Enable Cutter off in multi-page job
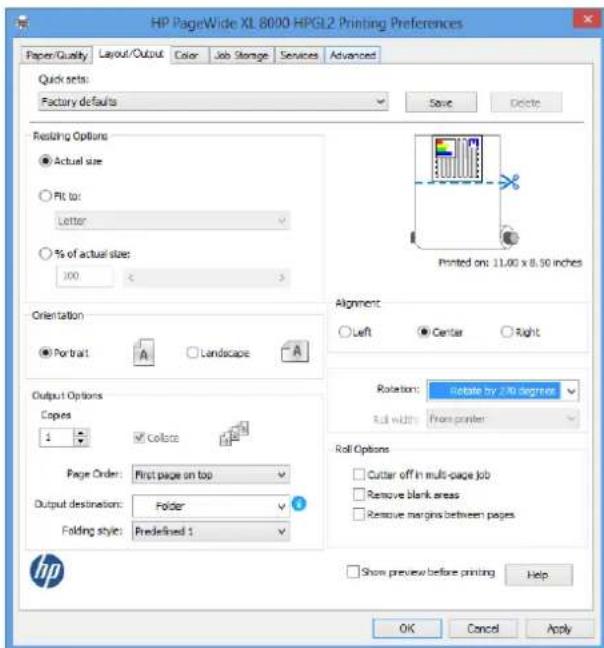Screen dimensions: 604x648 point(359,474)
